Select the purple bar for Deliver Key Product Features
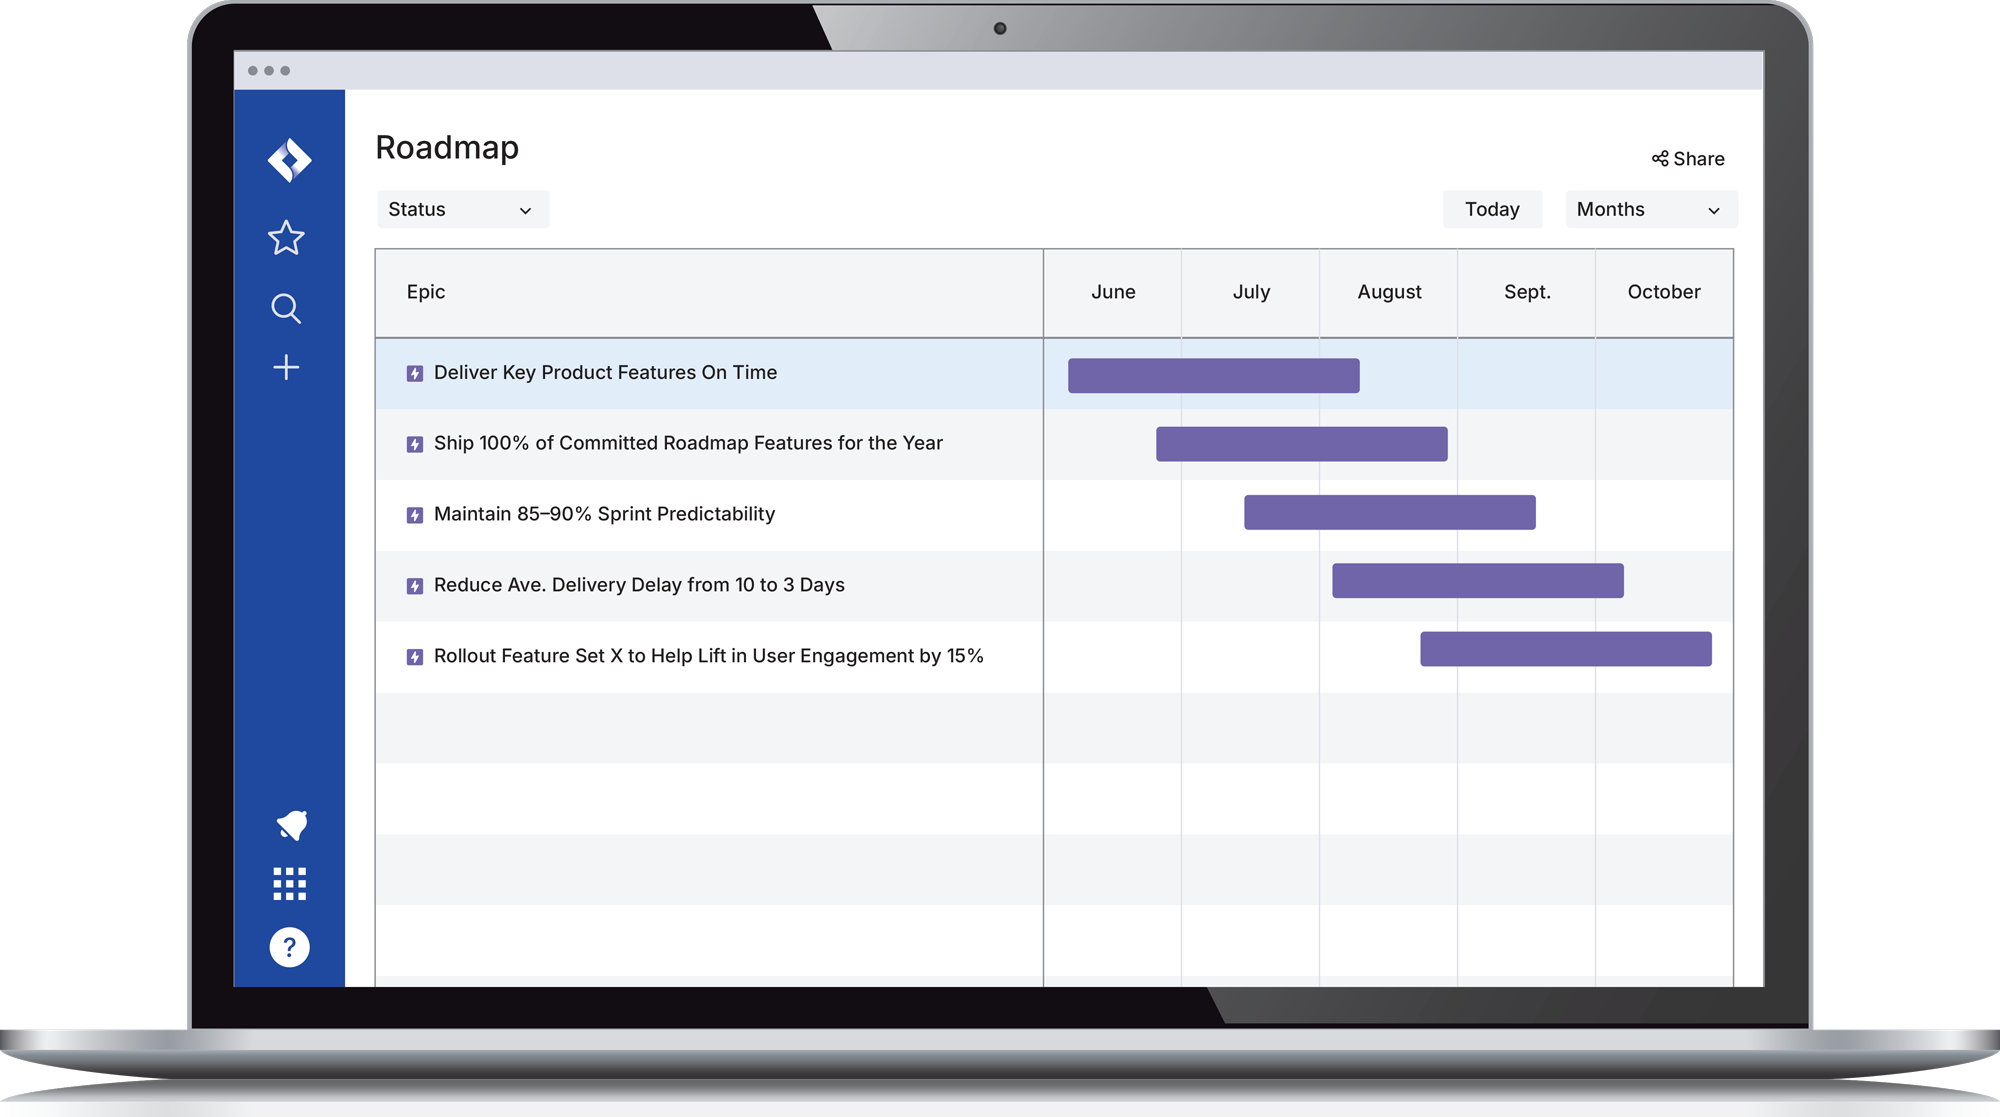Viewport: 2000px width, 1117px height. [x=1213, y=375]
